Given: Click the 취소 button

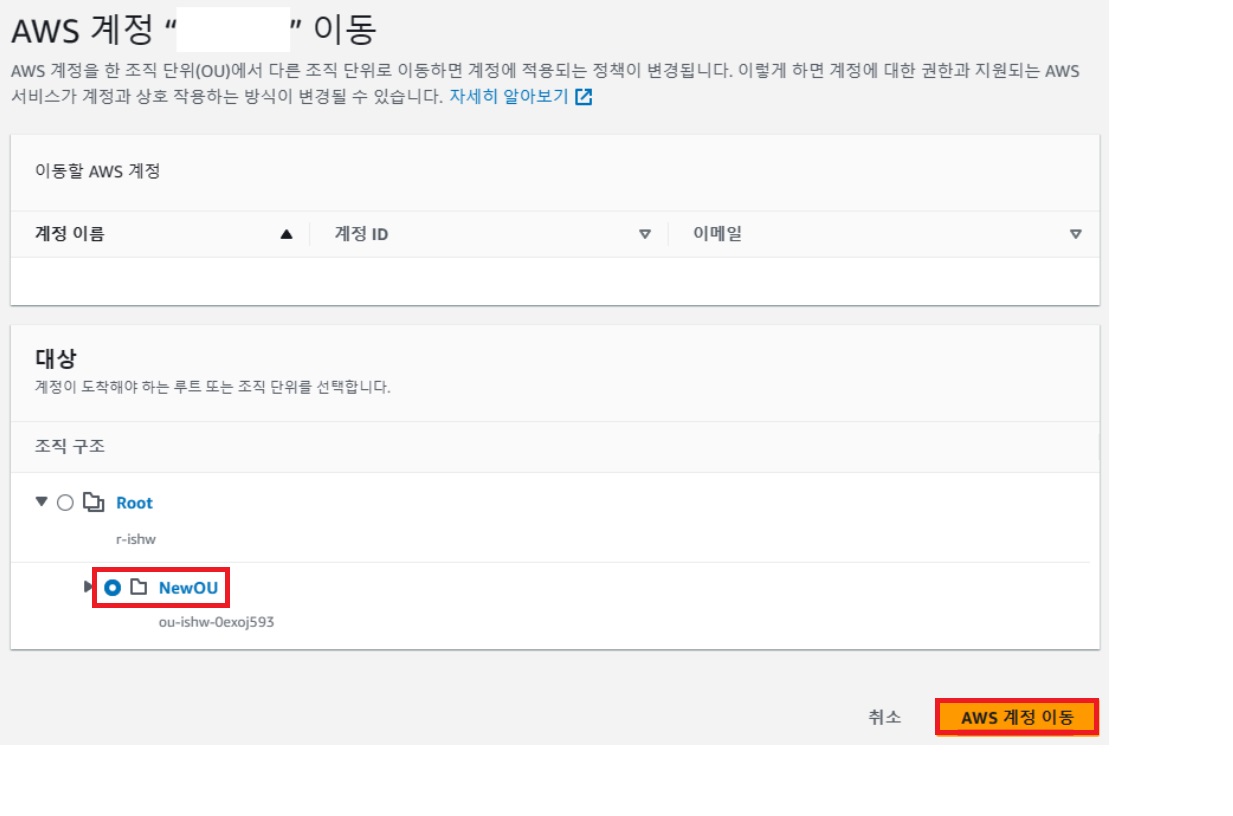Looking at the screenshot, I should click(885, 717).
